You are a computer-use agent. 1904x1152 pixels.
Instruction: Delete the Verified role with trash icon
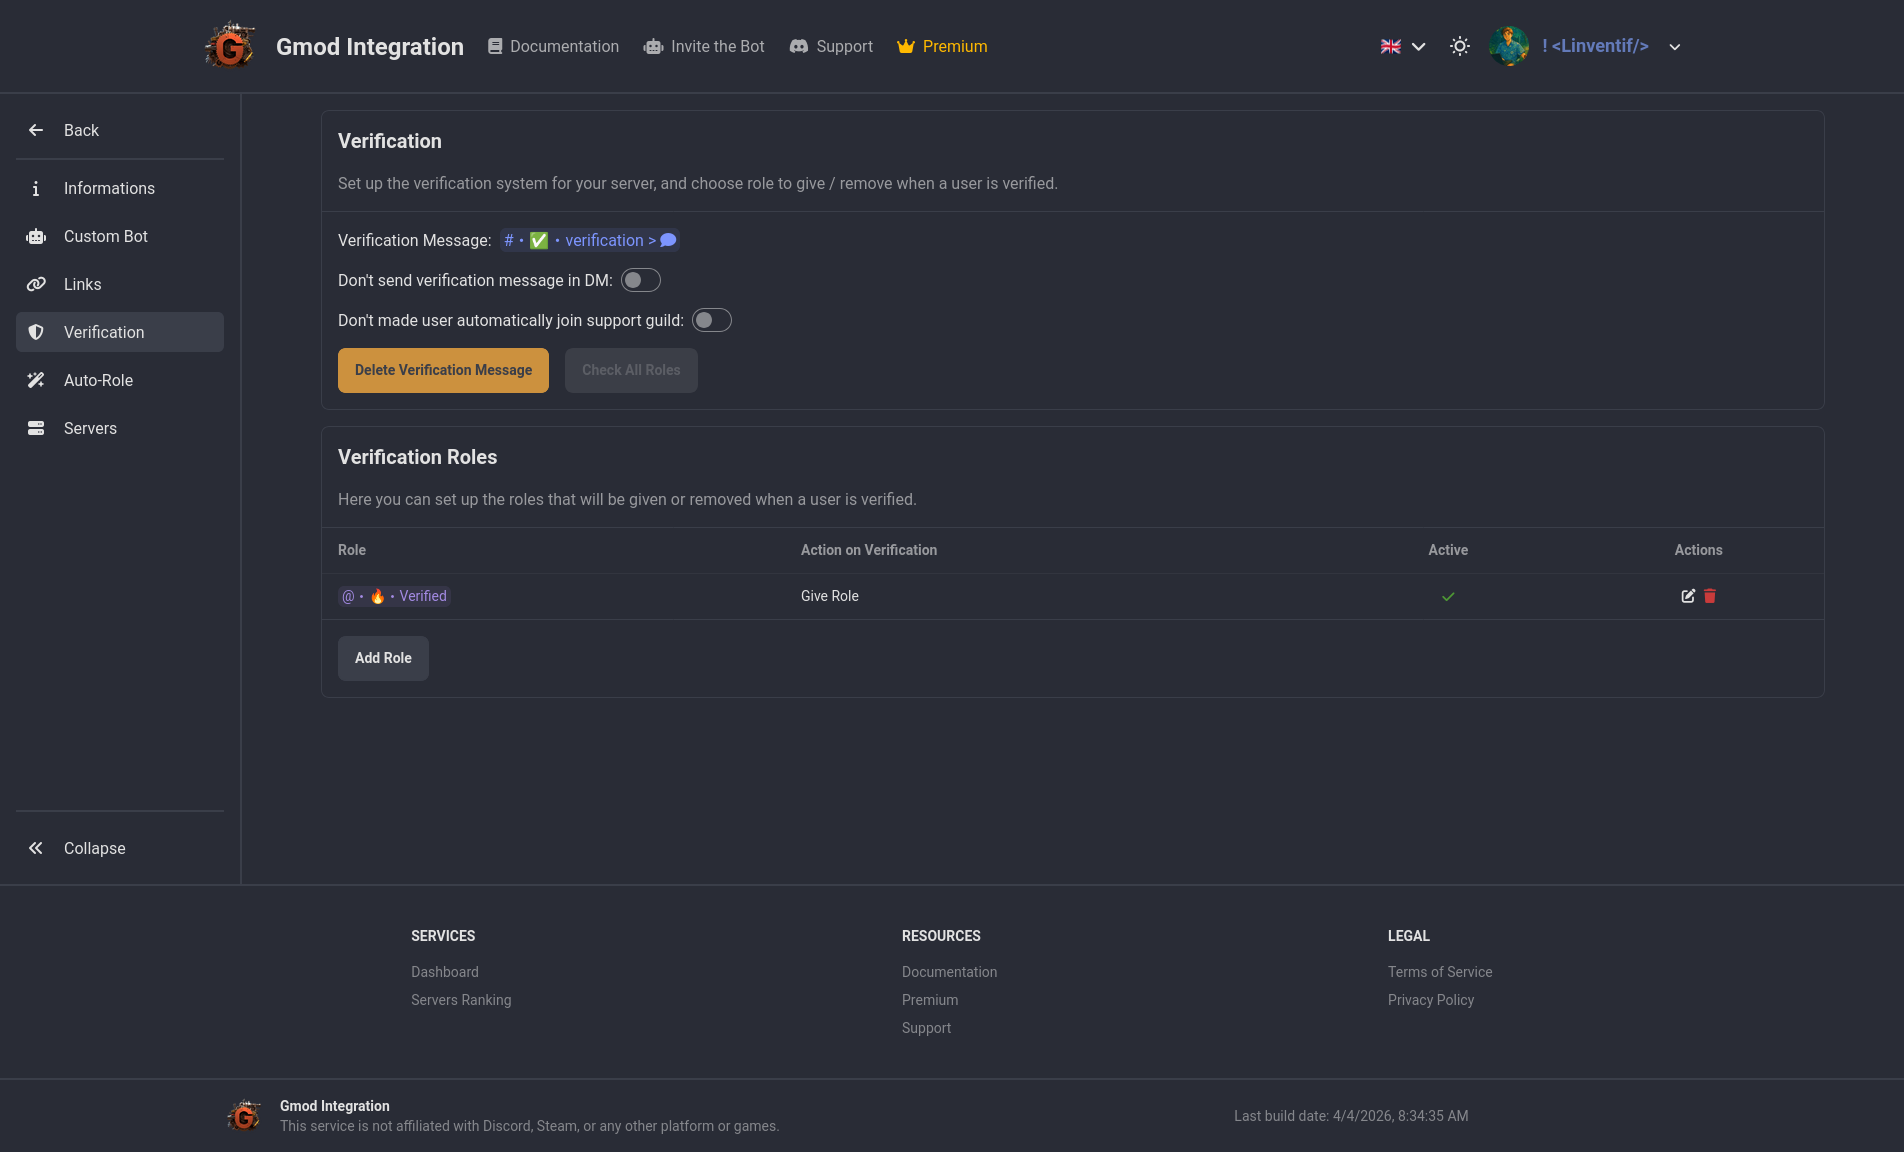[1710, 596]
